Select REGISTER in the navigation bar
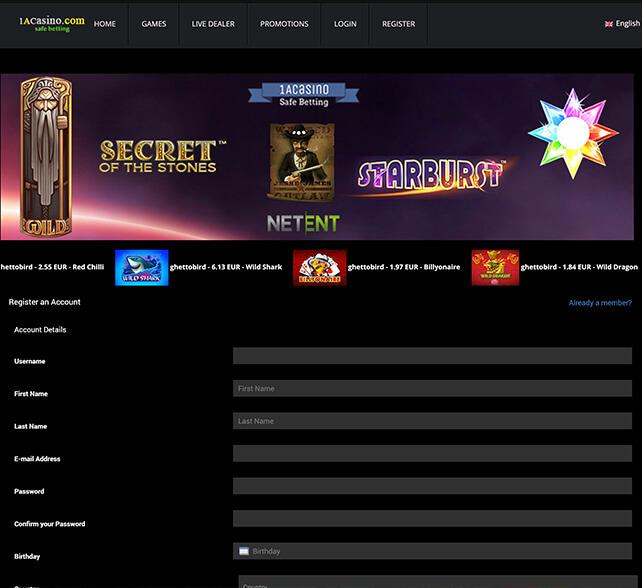 [398, 24]
